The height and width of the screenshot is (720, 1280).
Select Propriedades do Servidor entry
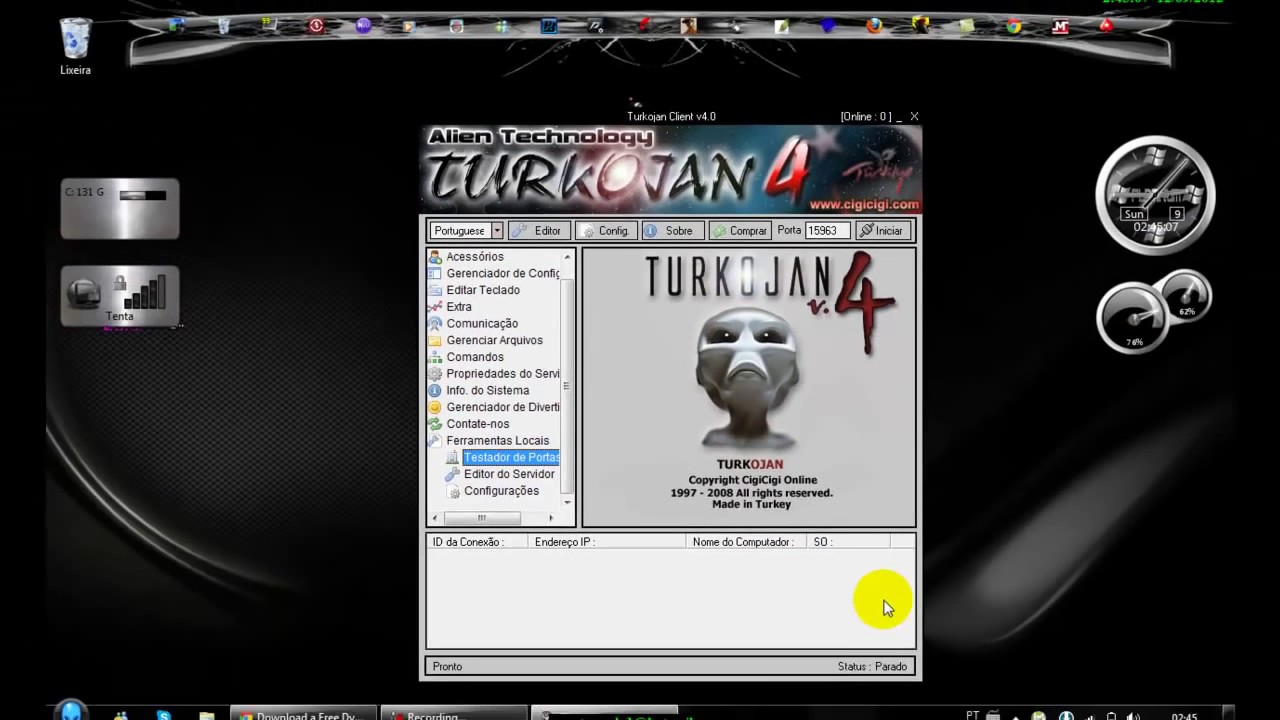(502, 374)
